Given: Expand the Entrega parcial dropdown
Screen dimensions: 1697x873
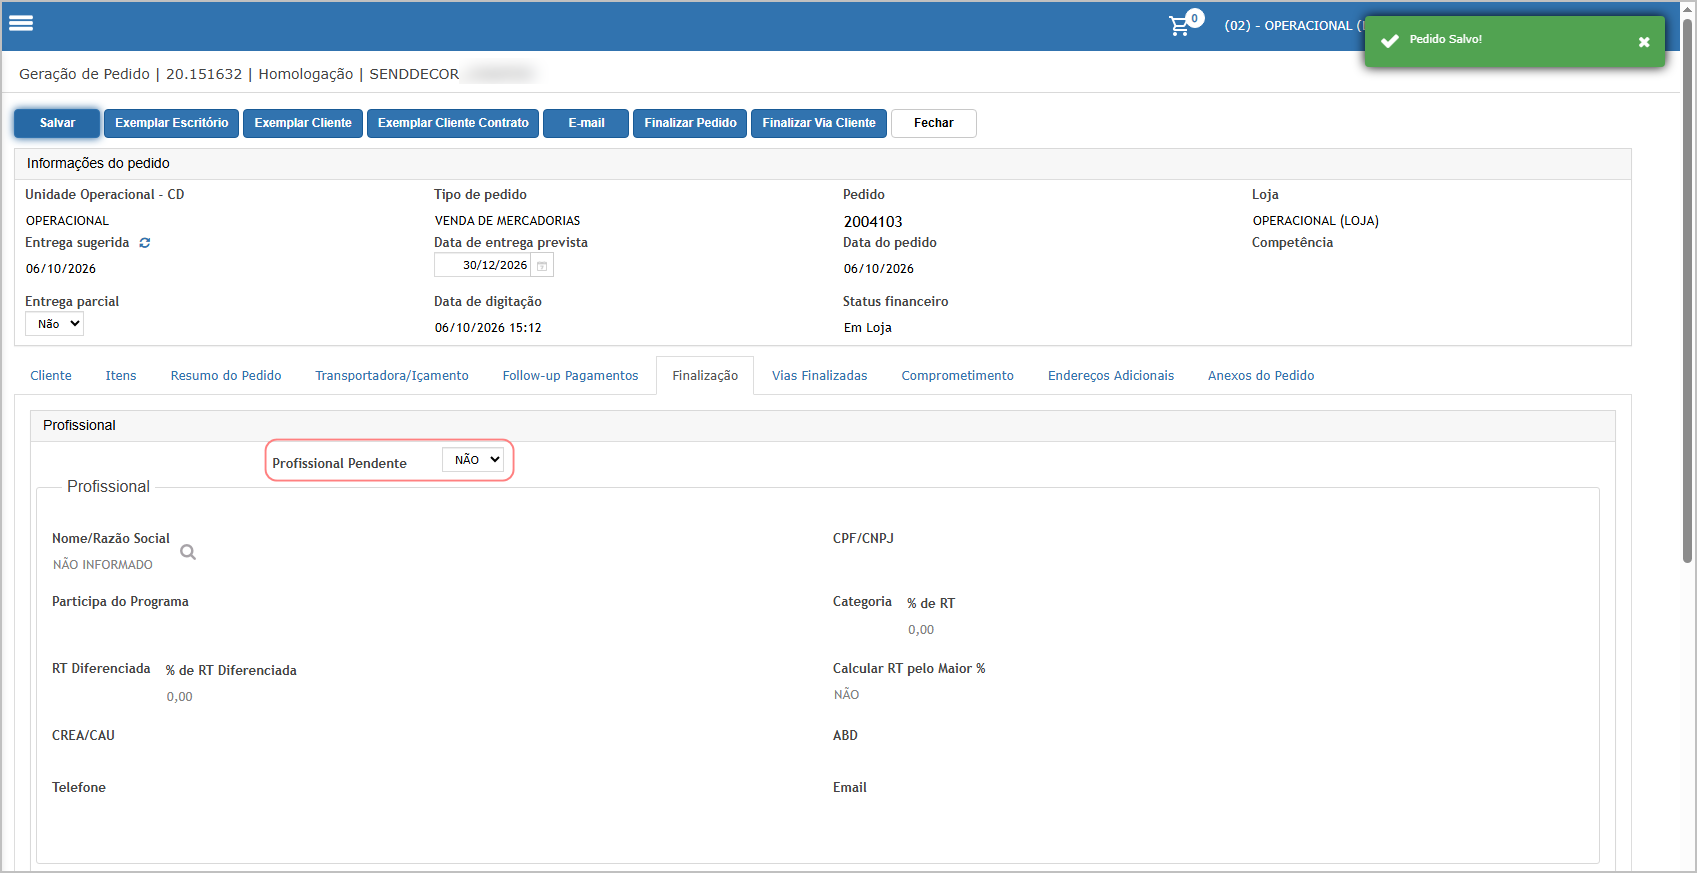Looking at the screenshot, I should 55,324.
